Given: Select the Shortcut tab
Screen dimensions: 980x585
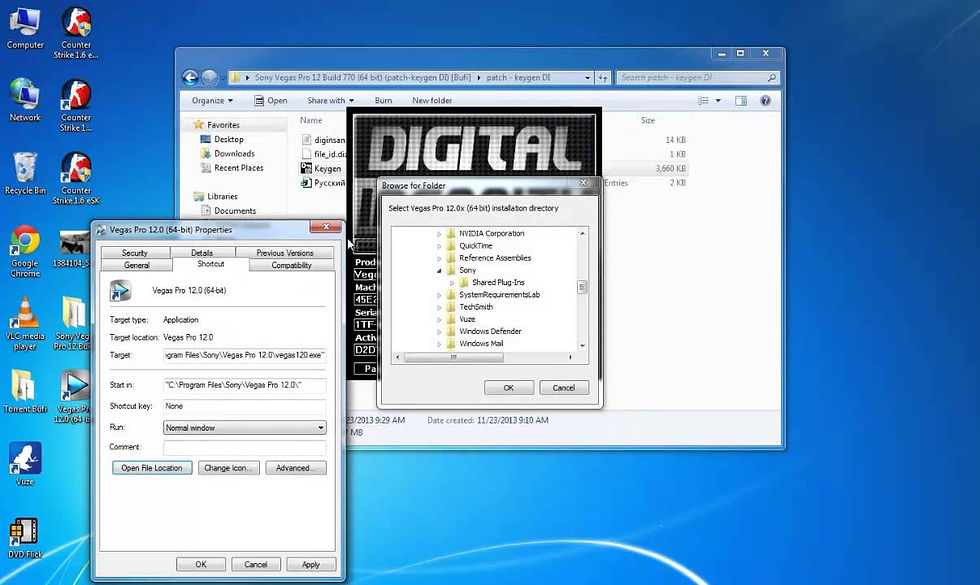Looking at the screenshot, I should coord(211,264).
